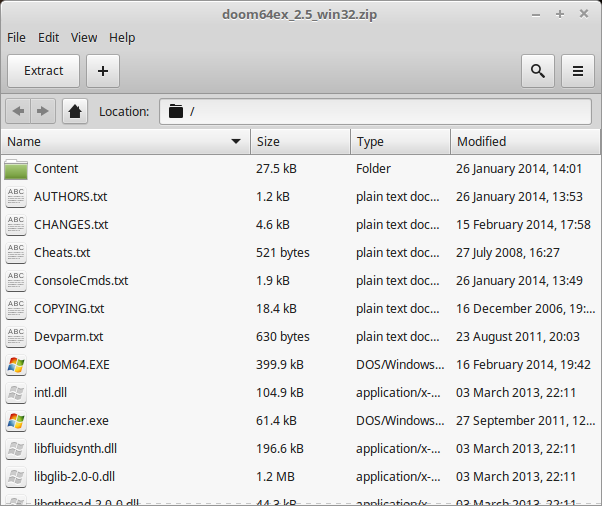Click the 27.5 kB size value
The image size is (602, 506).
point(276,169)
